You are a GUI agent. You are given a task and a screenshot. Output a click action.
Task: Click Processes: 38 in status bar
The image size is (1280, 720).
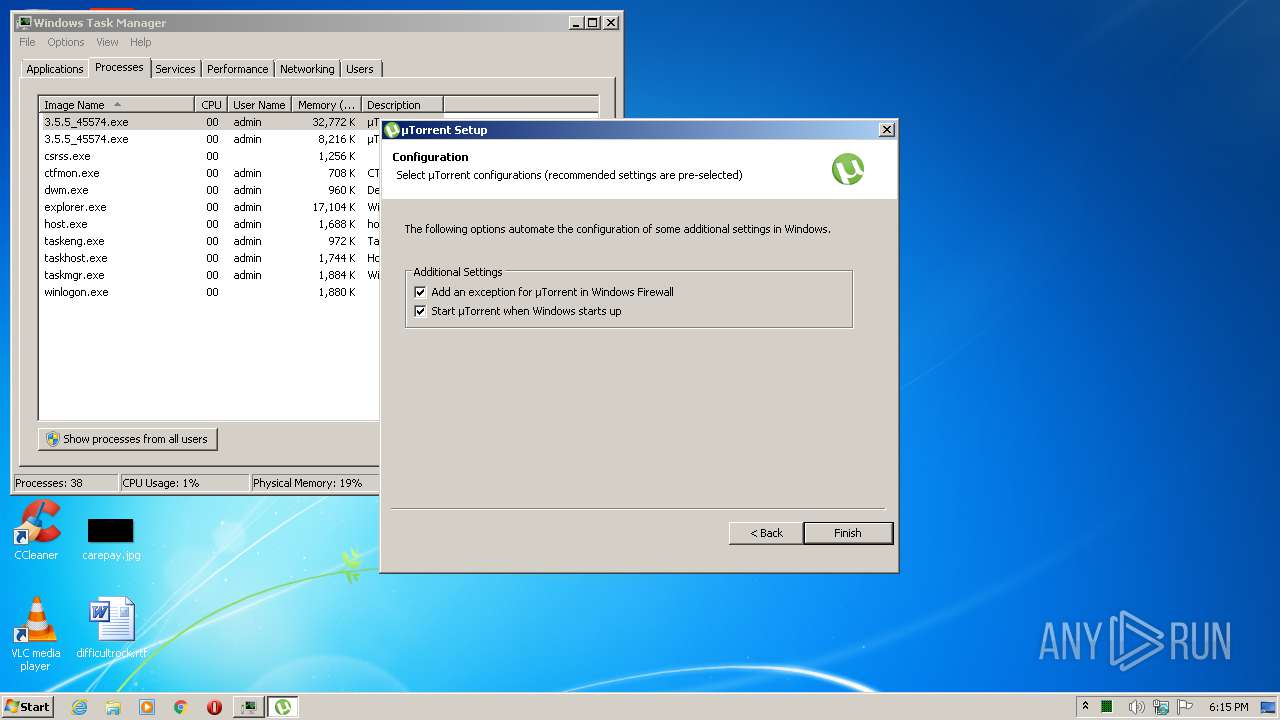[x=65, y=483]
